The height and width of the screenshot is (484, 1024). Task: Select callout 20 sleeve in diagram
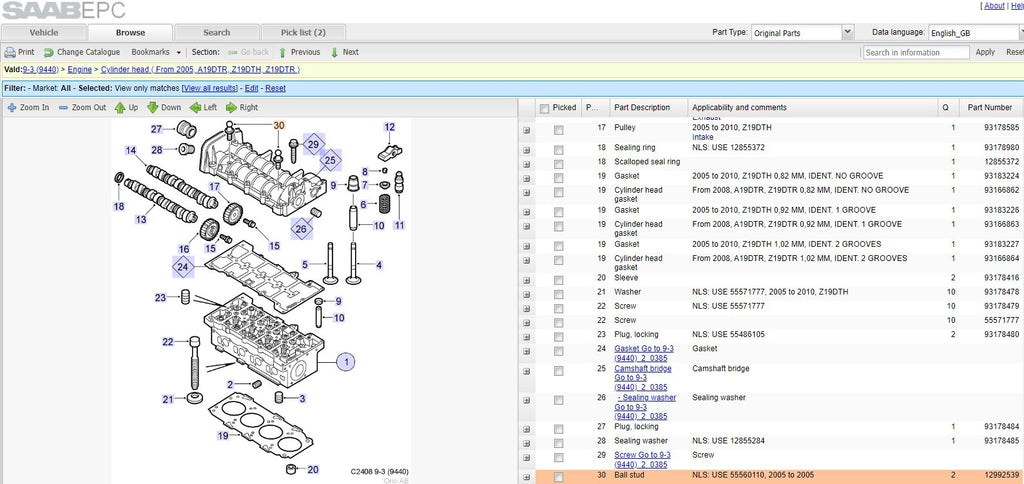click(x=313, y=470)
